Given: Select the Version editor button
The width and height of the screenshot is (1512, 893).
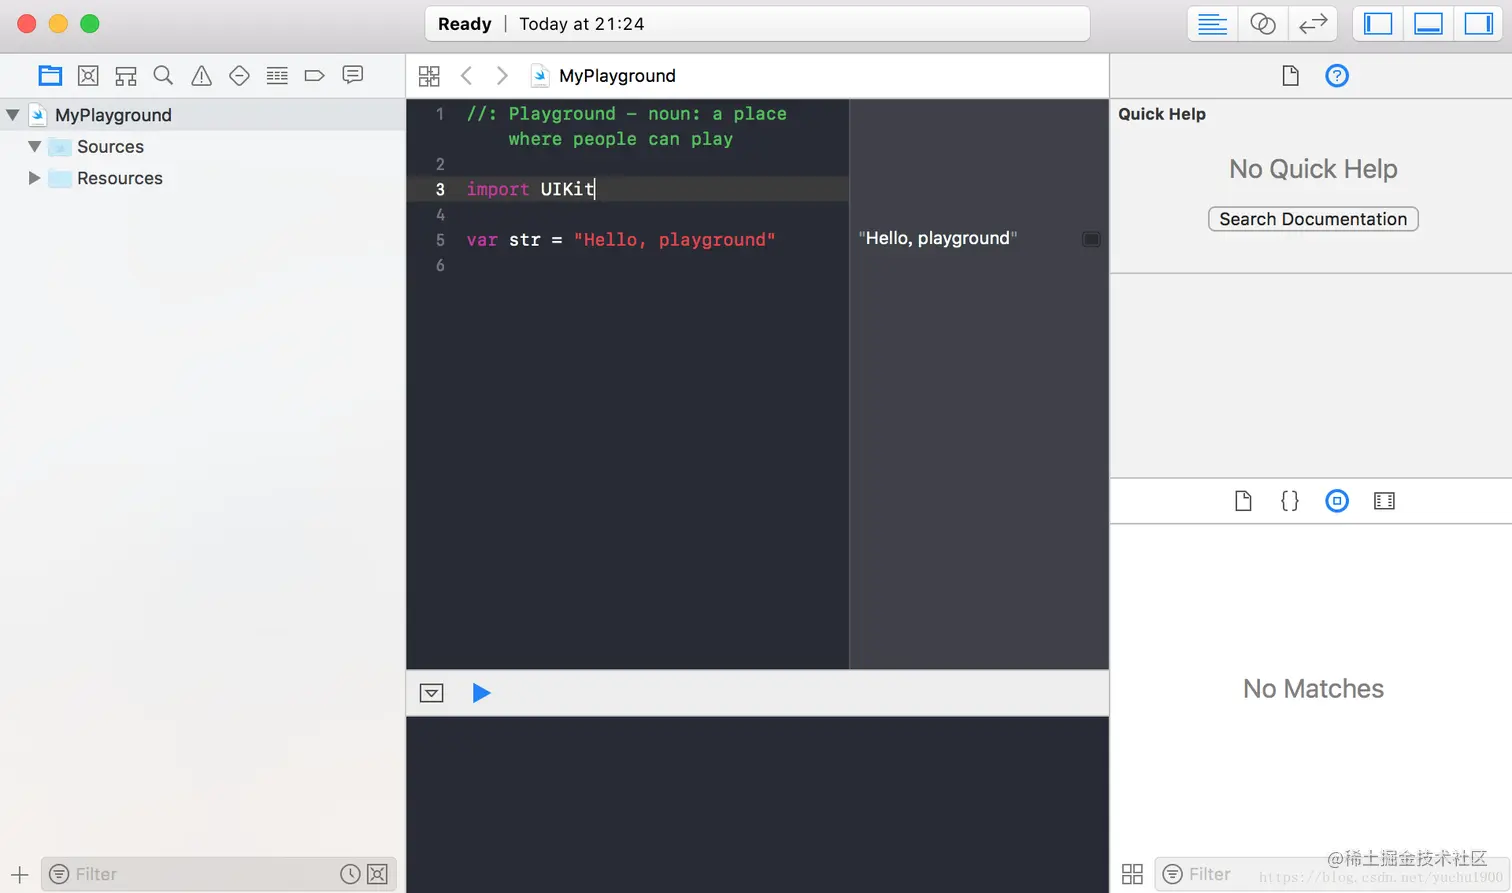Looking at the screenshot, I should (1312, 24).
